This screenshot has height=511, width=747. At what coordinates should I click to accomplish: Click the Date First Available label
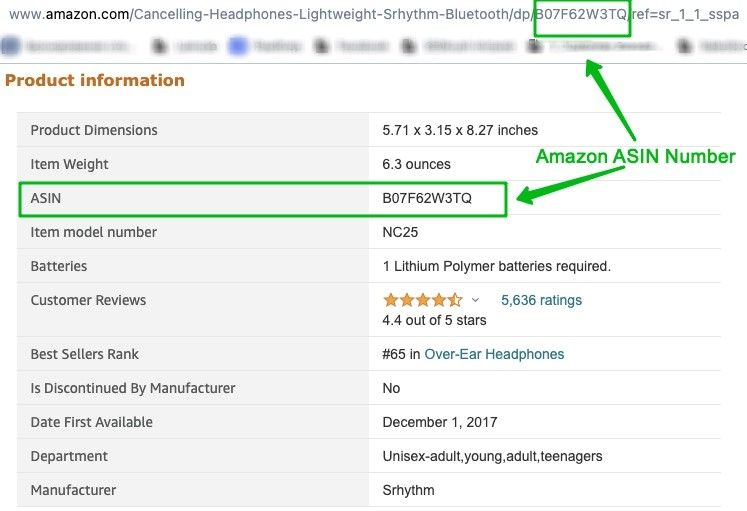pos(91,422)
